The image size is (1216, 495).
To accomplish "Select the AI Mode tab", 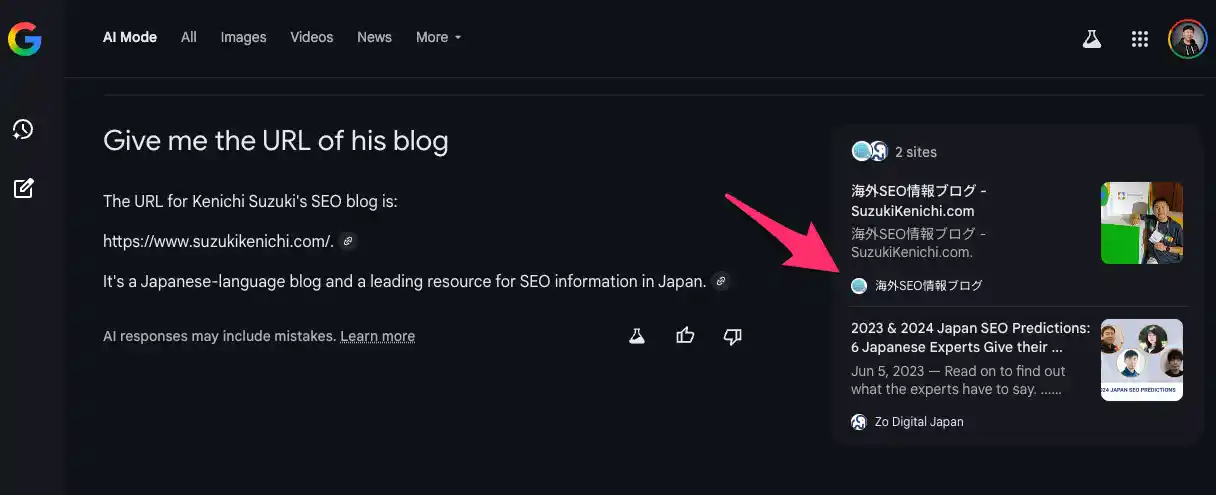I will click(130, 37).
